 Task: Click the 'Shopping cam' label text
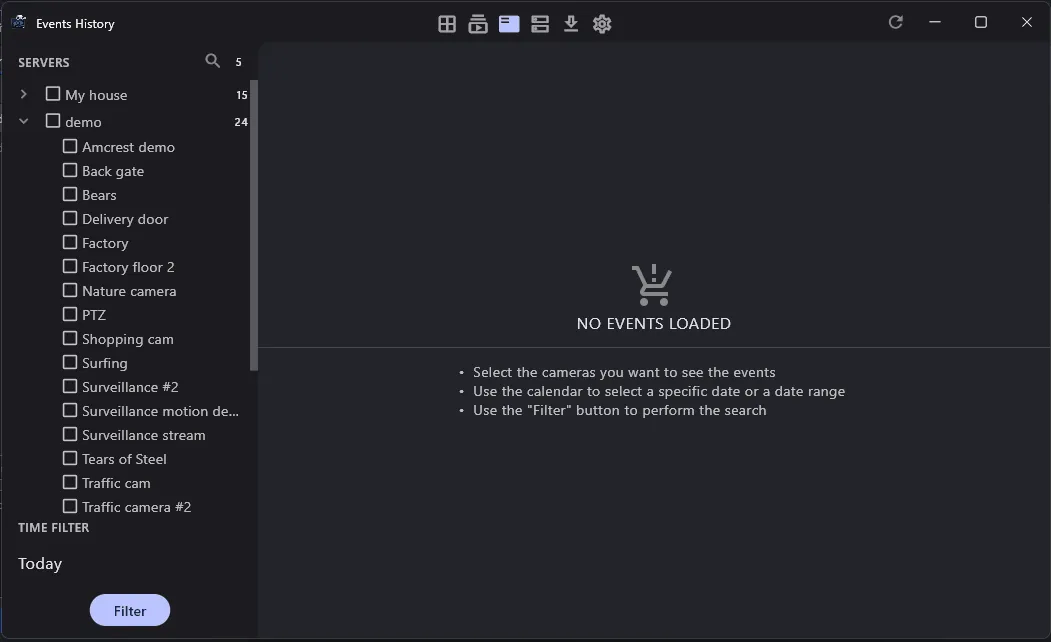[127, 340]
